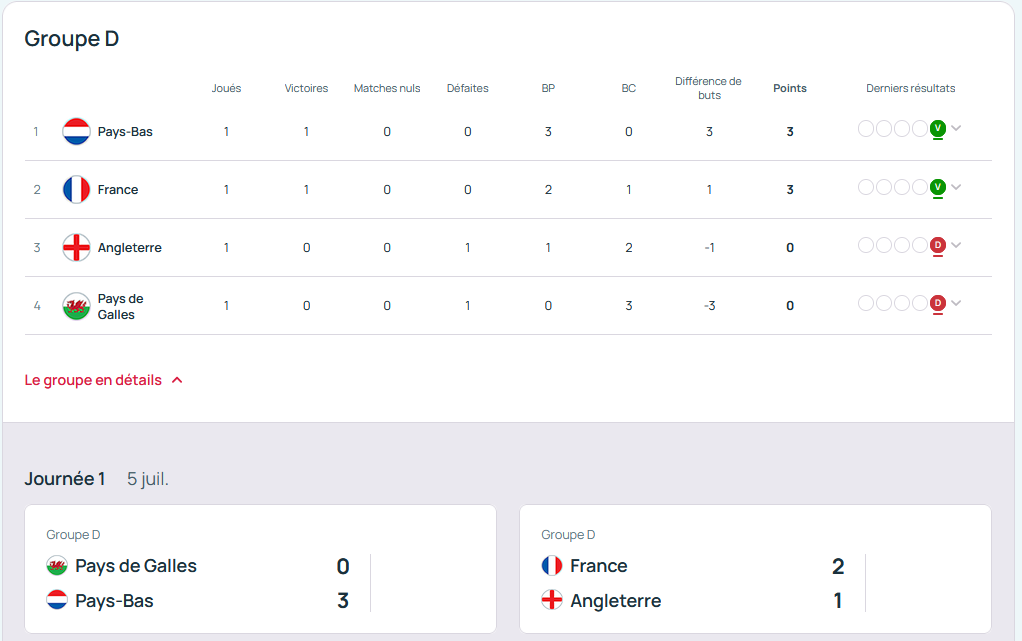Click Angleterre red D result badge

coord(938,245)
